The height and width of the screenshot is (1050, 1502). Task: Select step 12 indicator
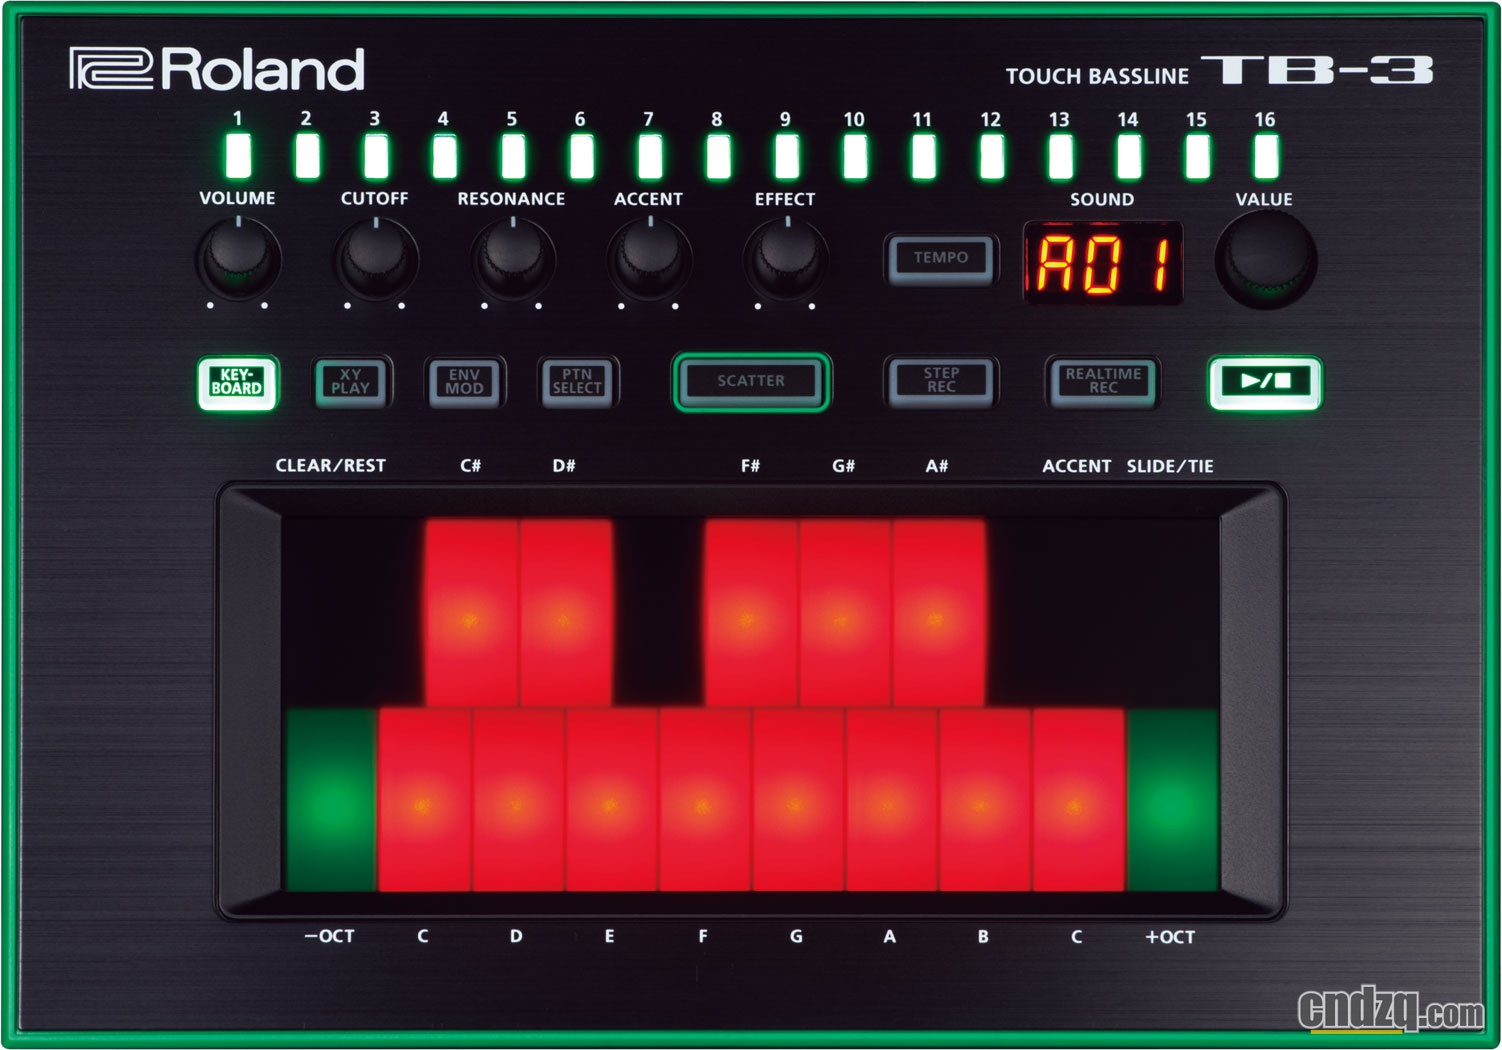(x=992, y=156)
